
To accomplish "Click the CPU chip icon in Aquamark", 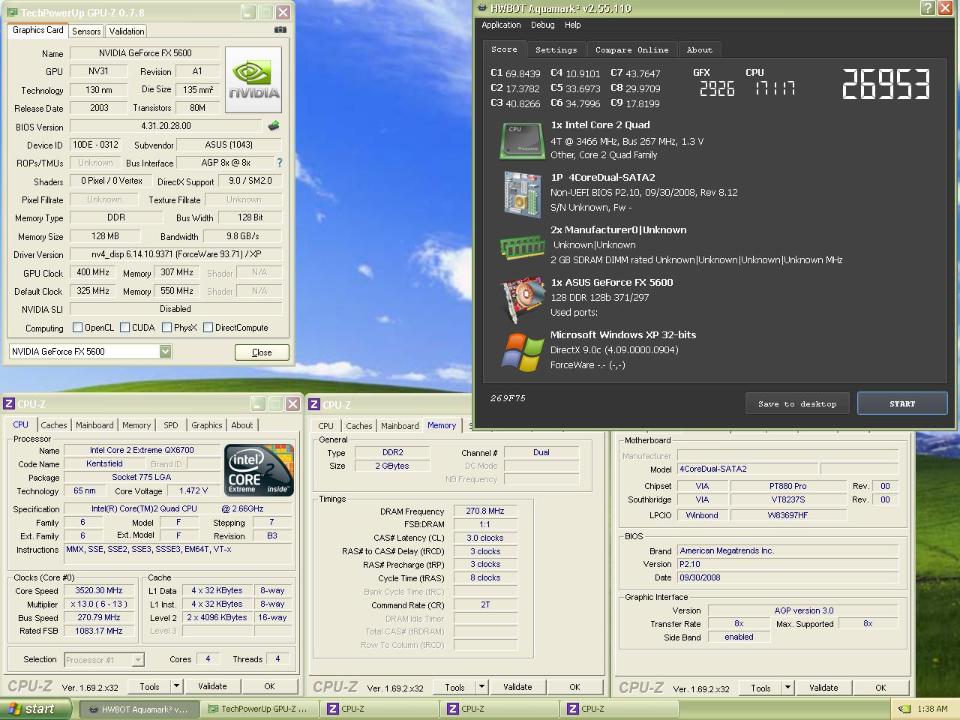I will [x=521, y=140].
